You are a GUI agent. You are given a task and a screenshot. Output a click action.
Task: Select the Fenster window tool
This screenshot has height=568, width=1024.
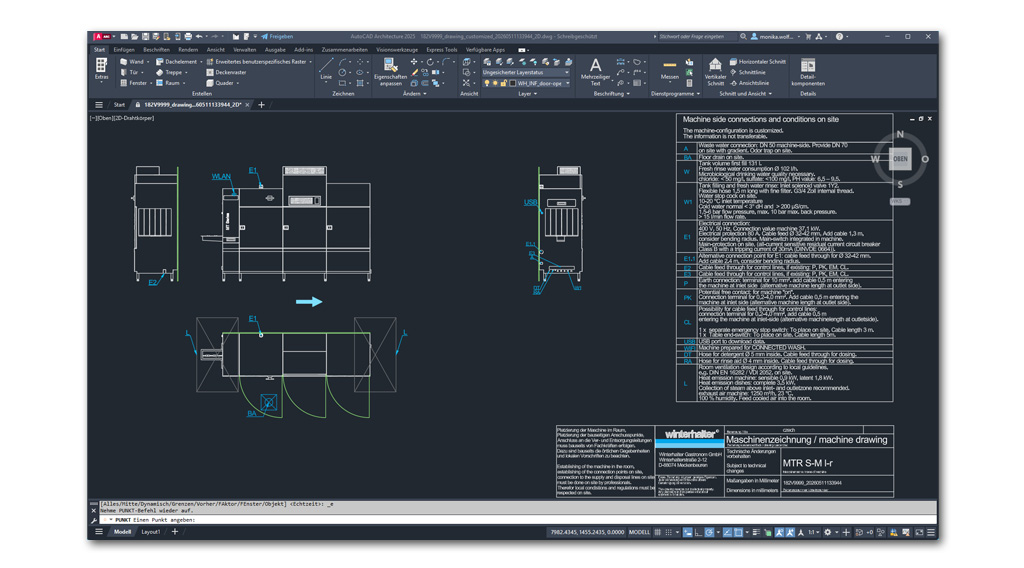click(x=134, y=83)
